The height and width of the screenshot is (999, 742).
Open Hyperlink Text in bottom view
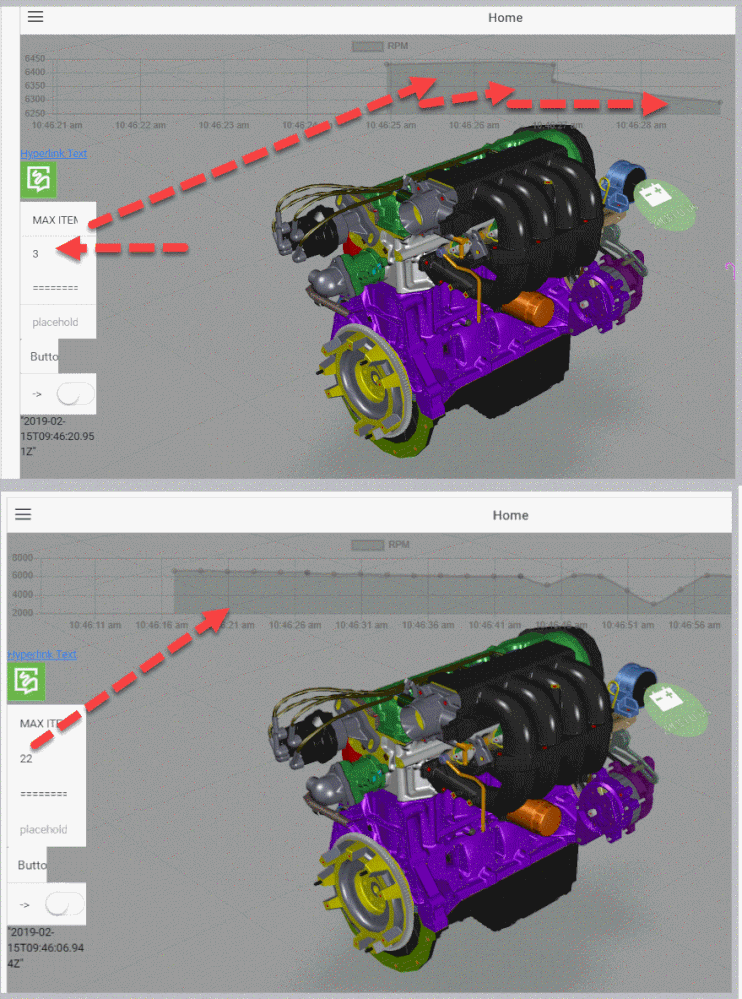coord(42,654)
